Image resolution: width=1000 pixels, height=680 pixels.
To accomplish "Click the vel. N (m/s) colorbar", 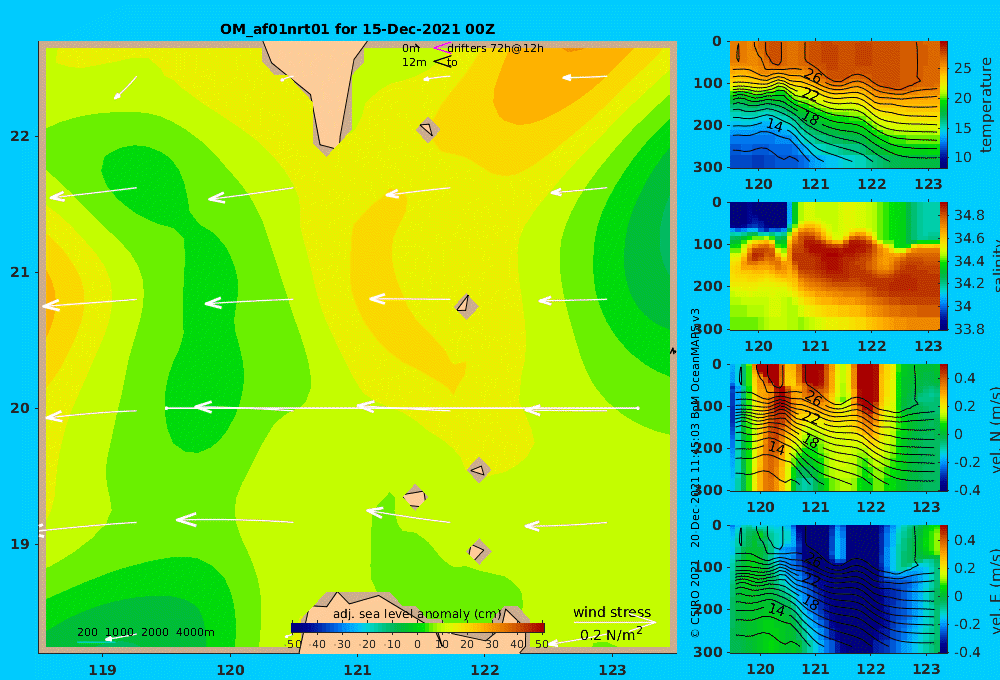I will (944, 427).
